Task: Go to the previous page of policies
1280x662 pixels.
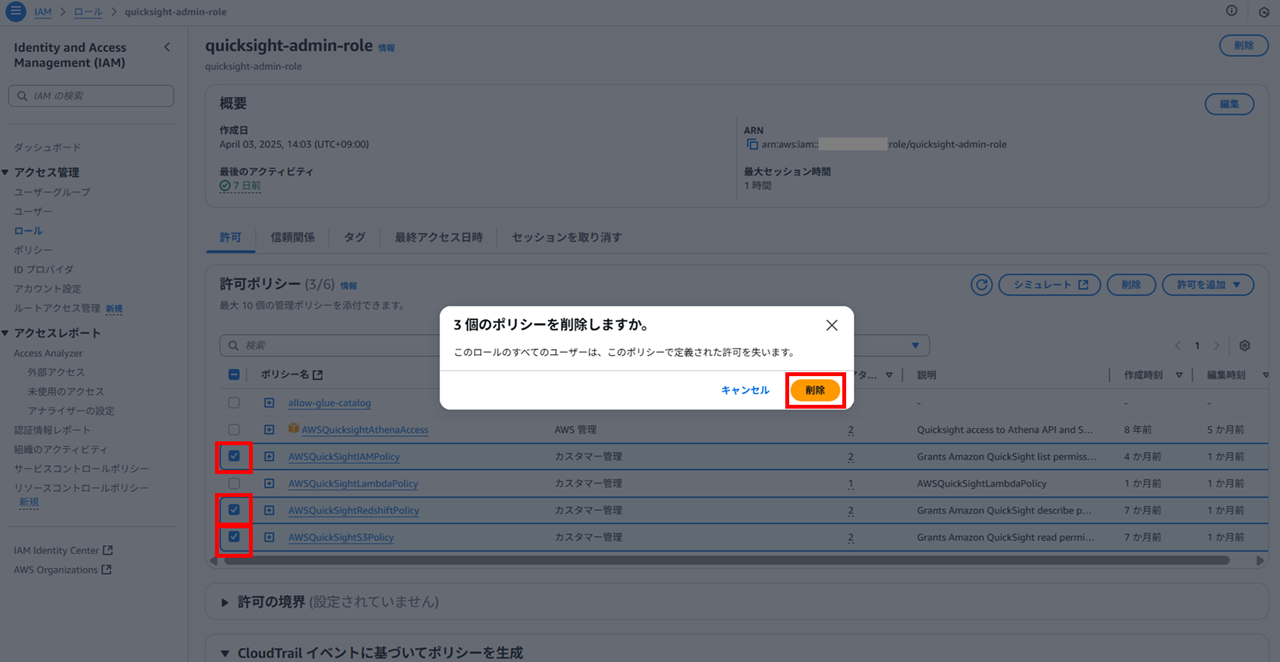Action: coord(1178,345)
